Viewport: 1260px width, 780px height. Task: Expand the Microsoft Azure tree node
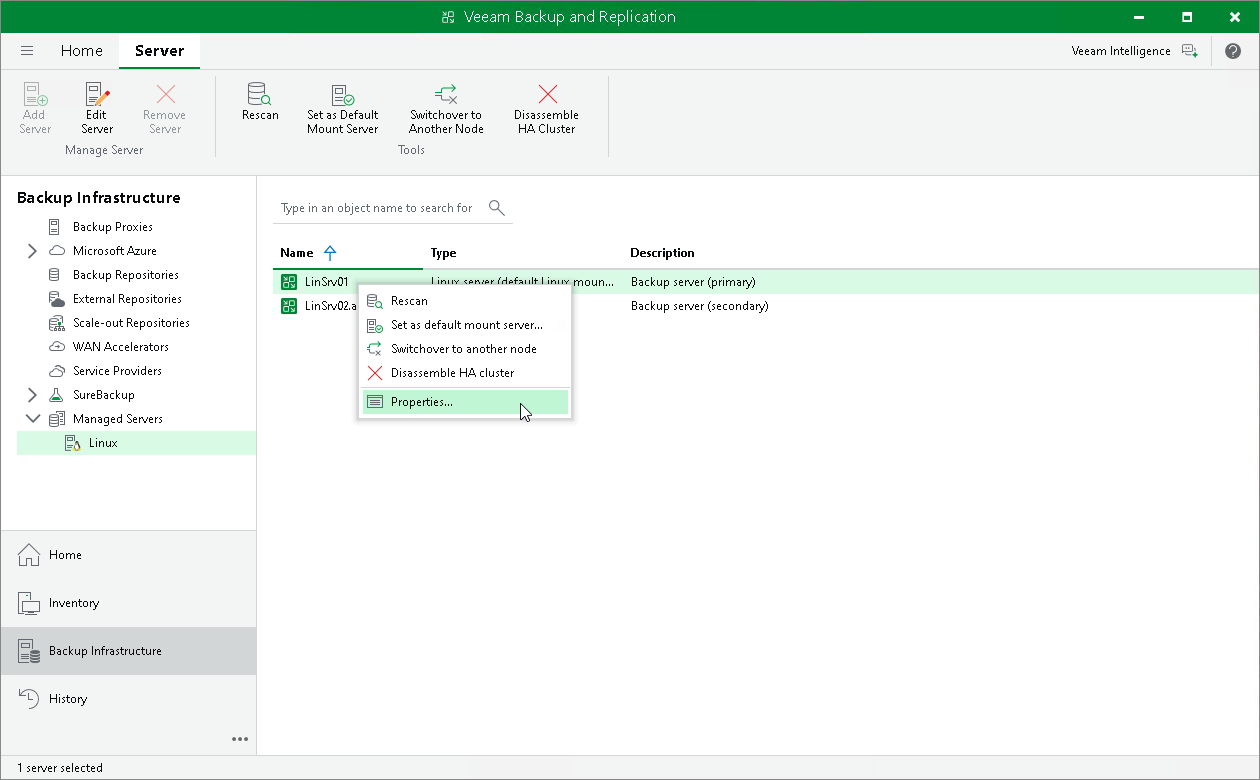32,250
